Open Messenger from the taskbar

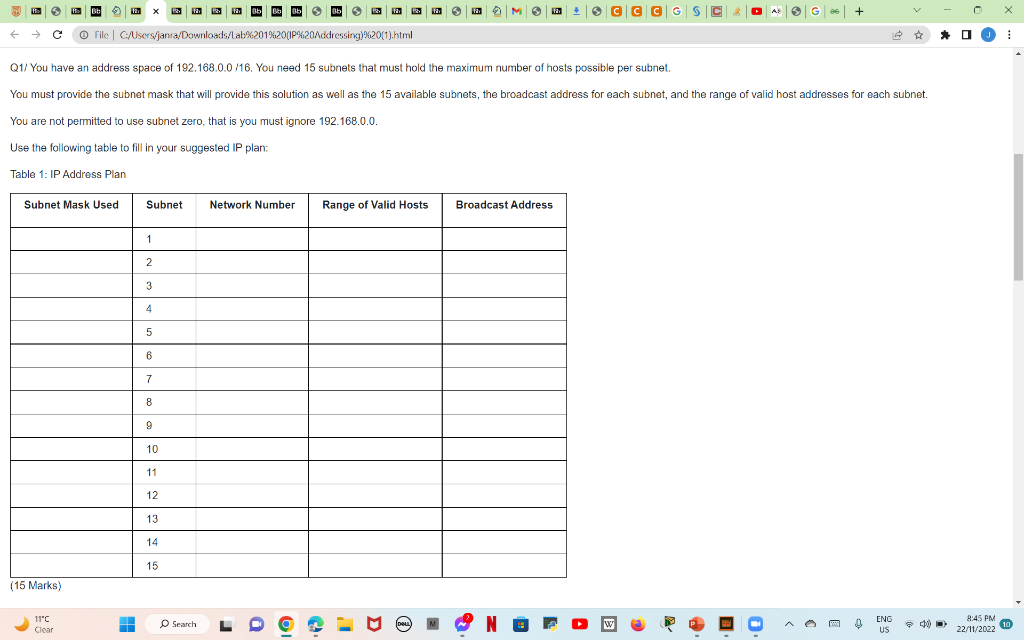tap(462, 624)
